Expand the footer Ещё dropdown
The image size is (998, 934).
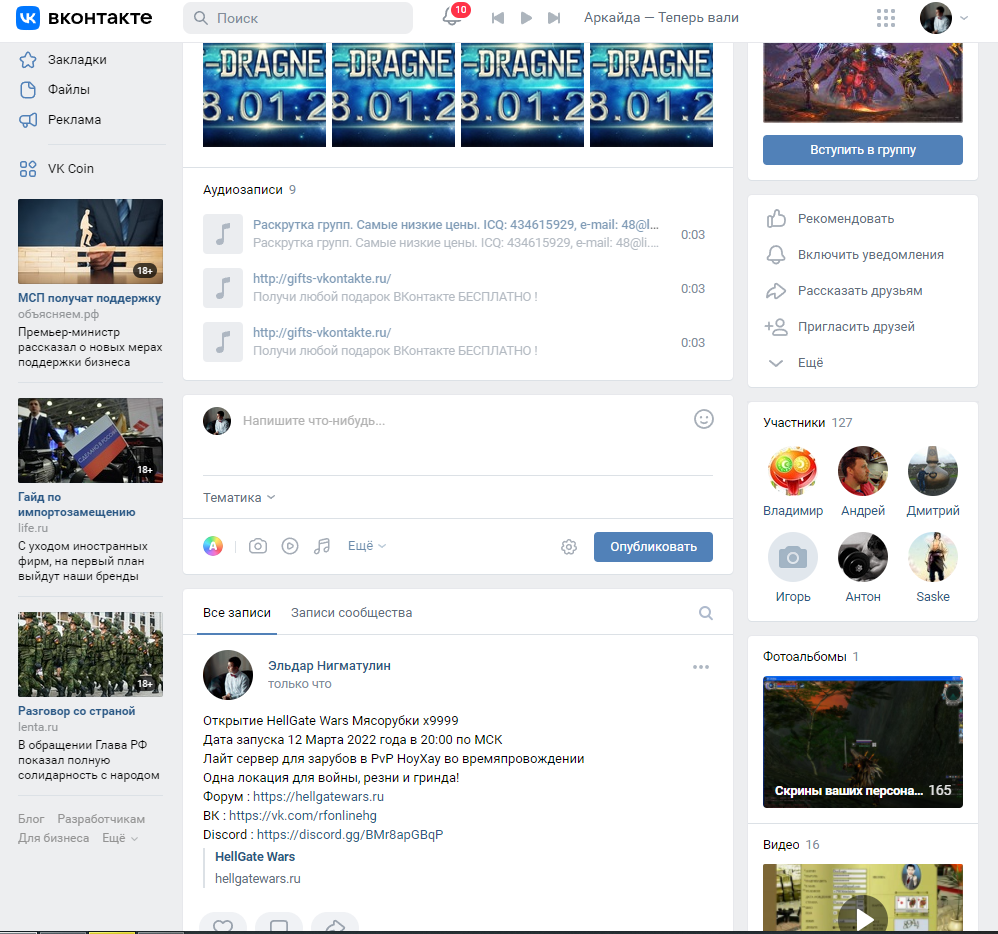[120, 838]
